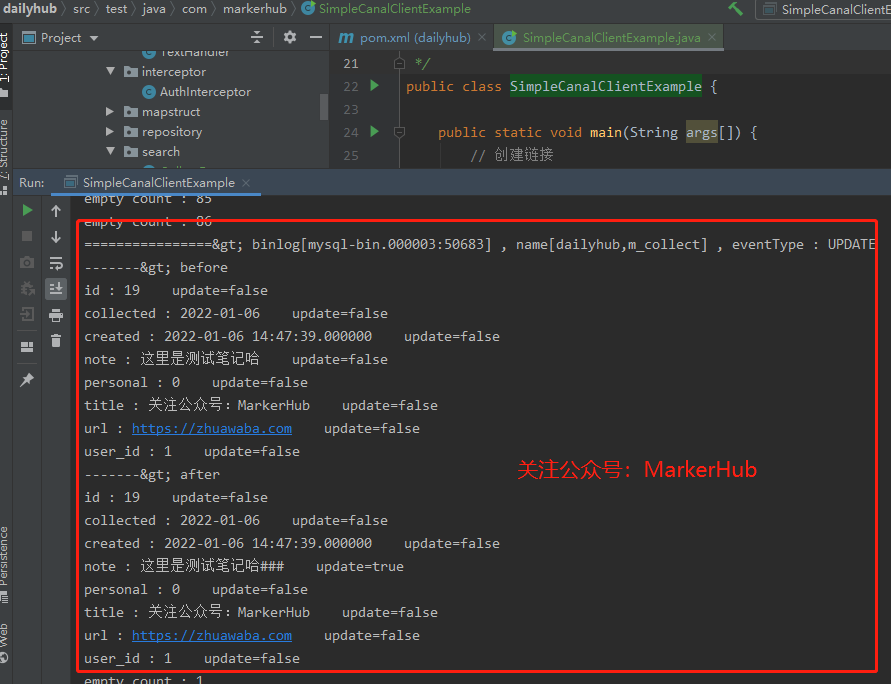Click the args parameter in main method
Viewport: 891px width, 684px height.
click(702, 132)
